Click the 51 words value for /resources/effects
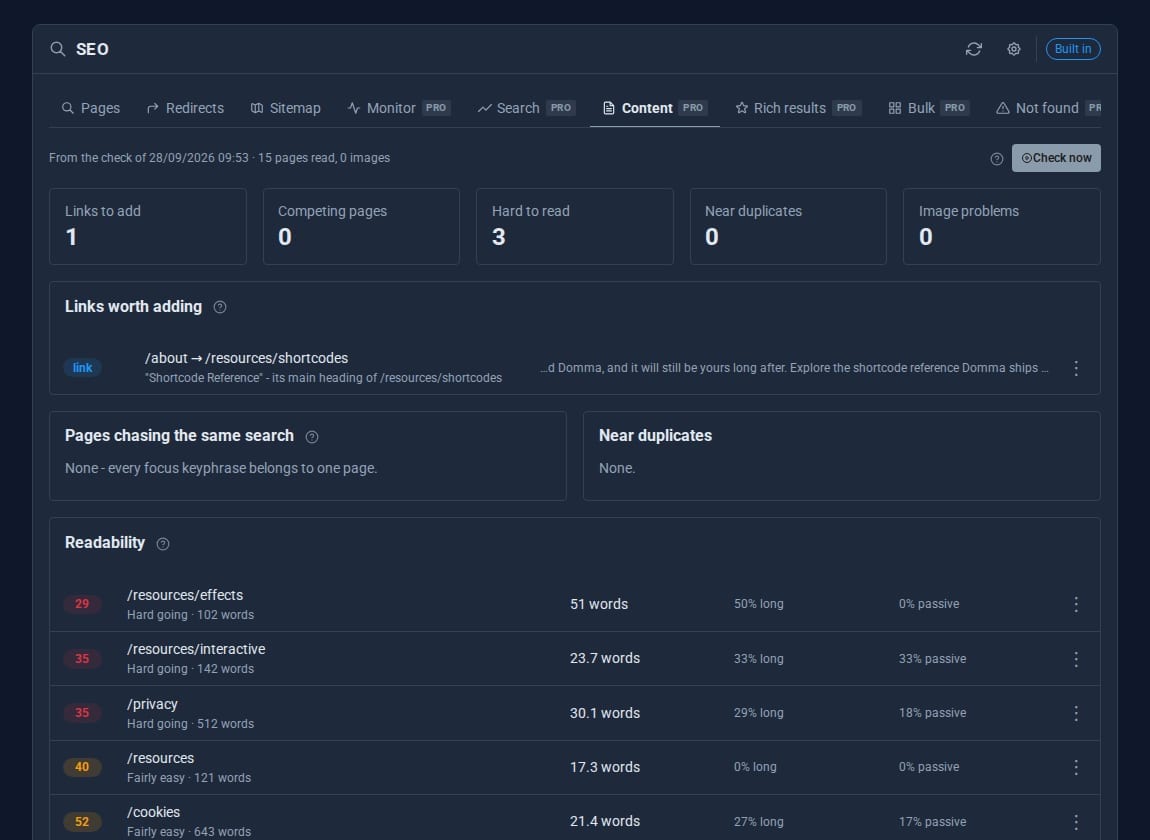This screenshot has width=1150, height=840. 598,604
